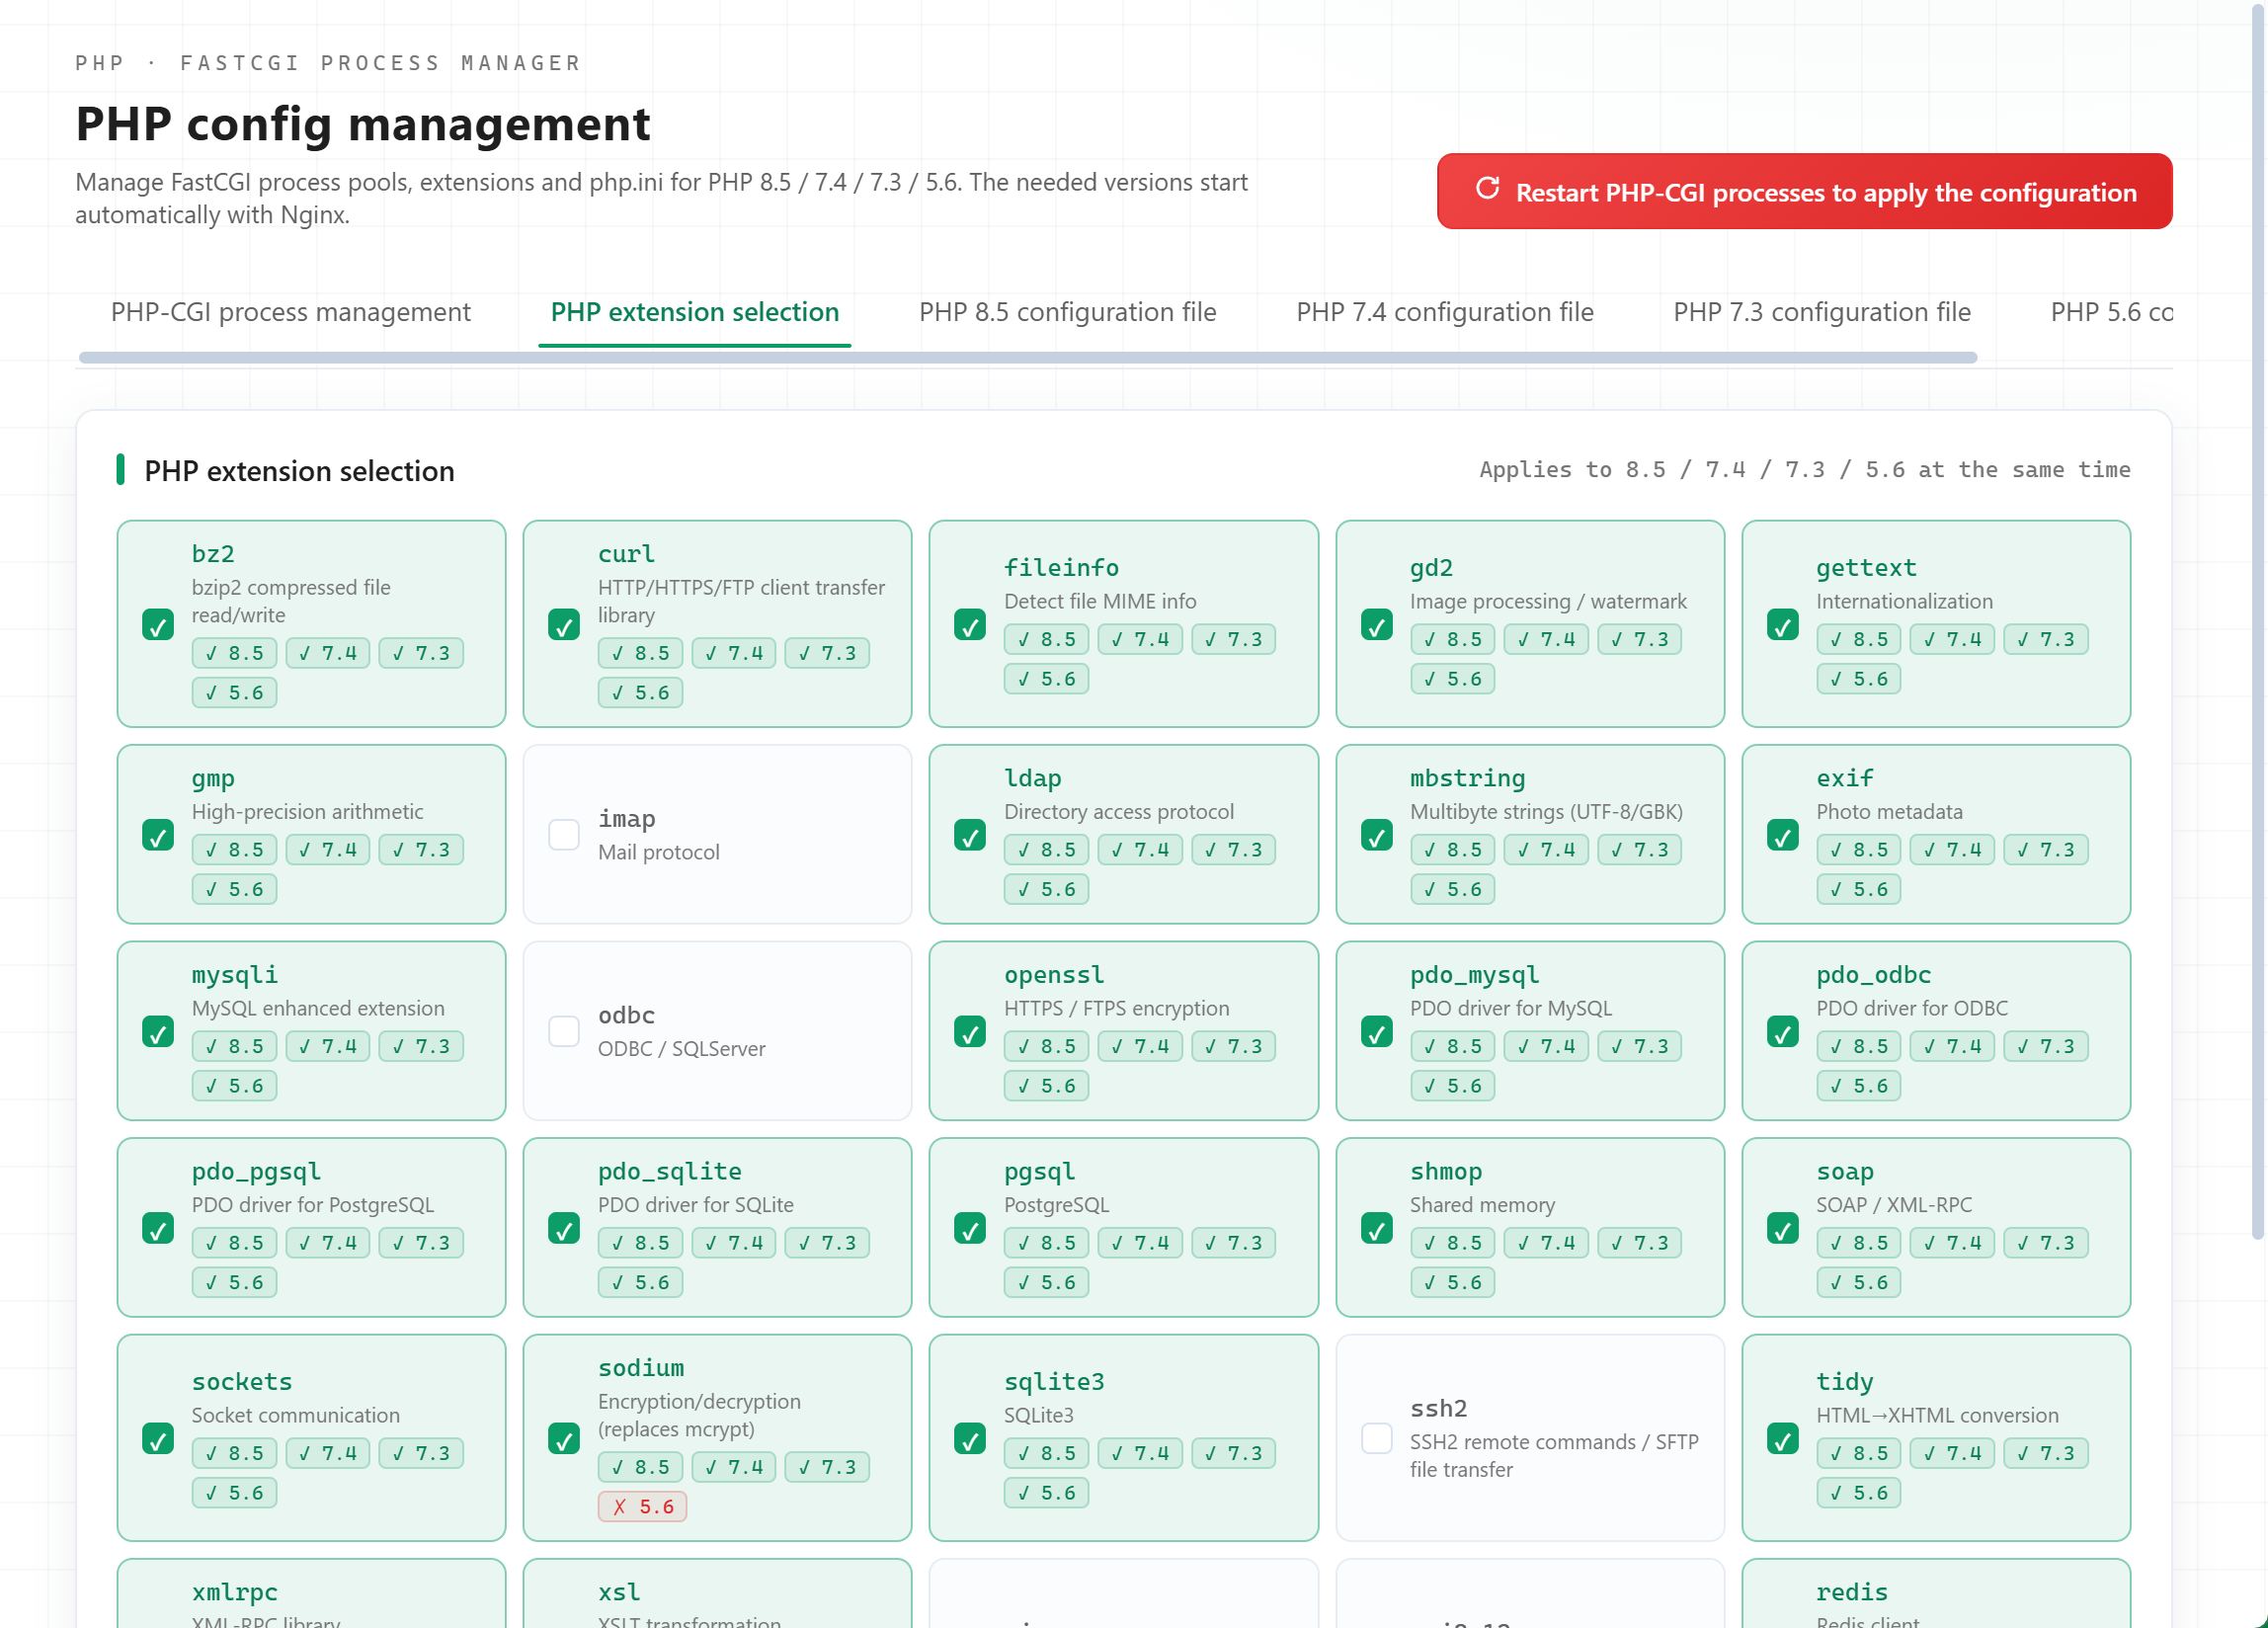This screenshot has height=1628, width=2268.
Task: Click the 'High-precision arithmetic' description
Action: tap(307, 812)
